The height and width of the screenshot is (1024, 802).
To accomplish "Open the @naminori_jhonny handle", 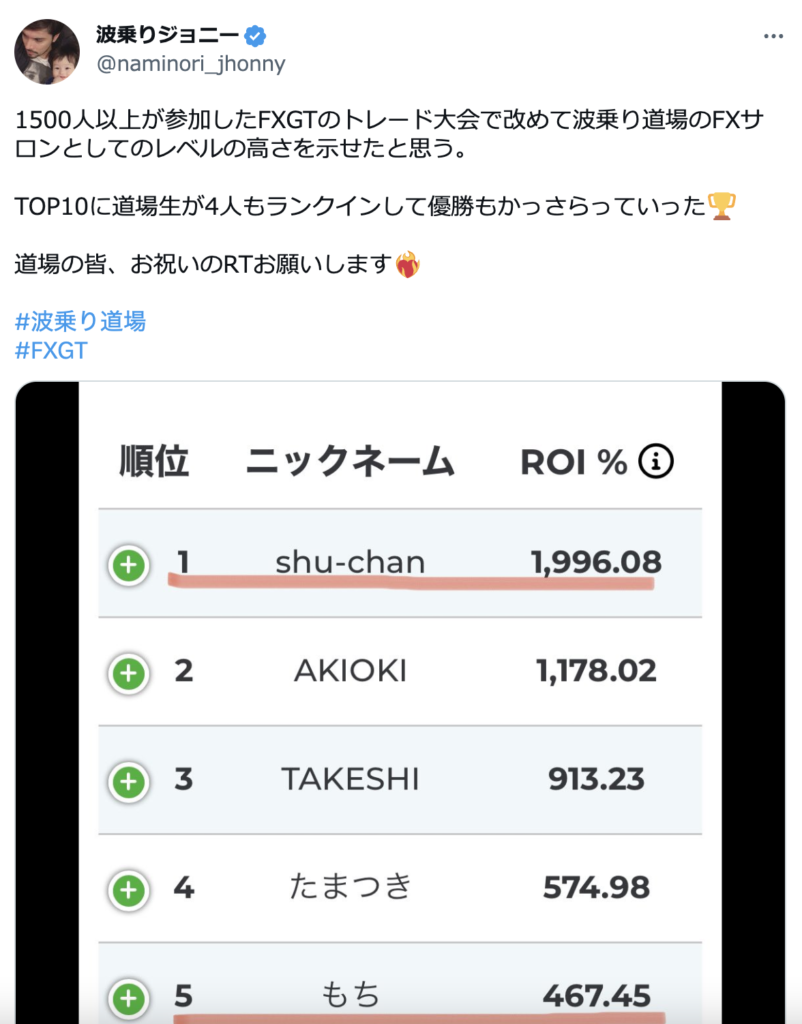I will pos(191,64).
